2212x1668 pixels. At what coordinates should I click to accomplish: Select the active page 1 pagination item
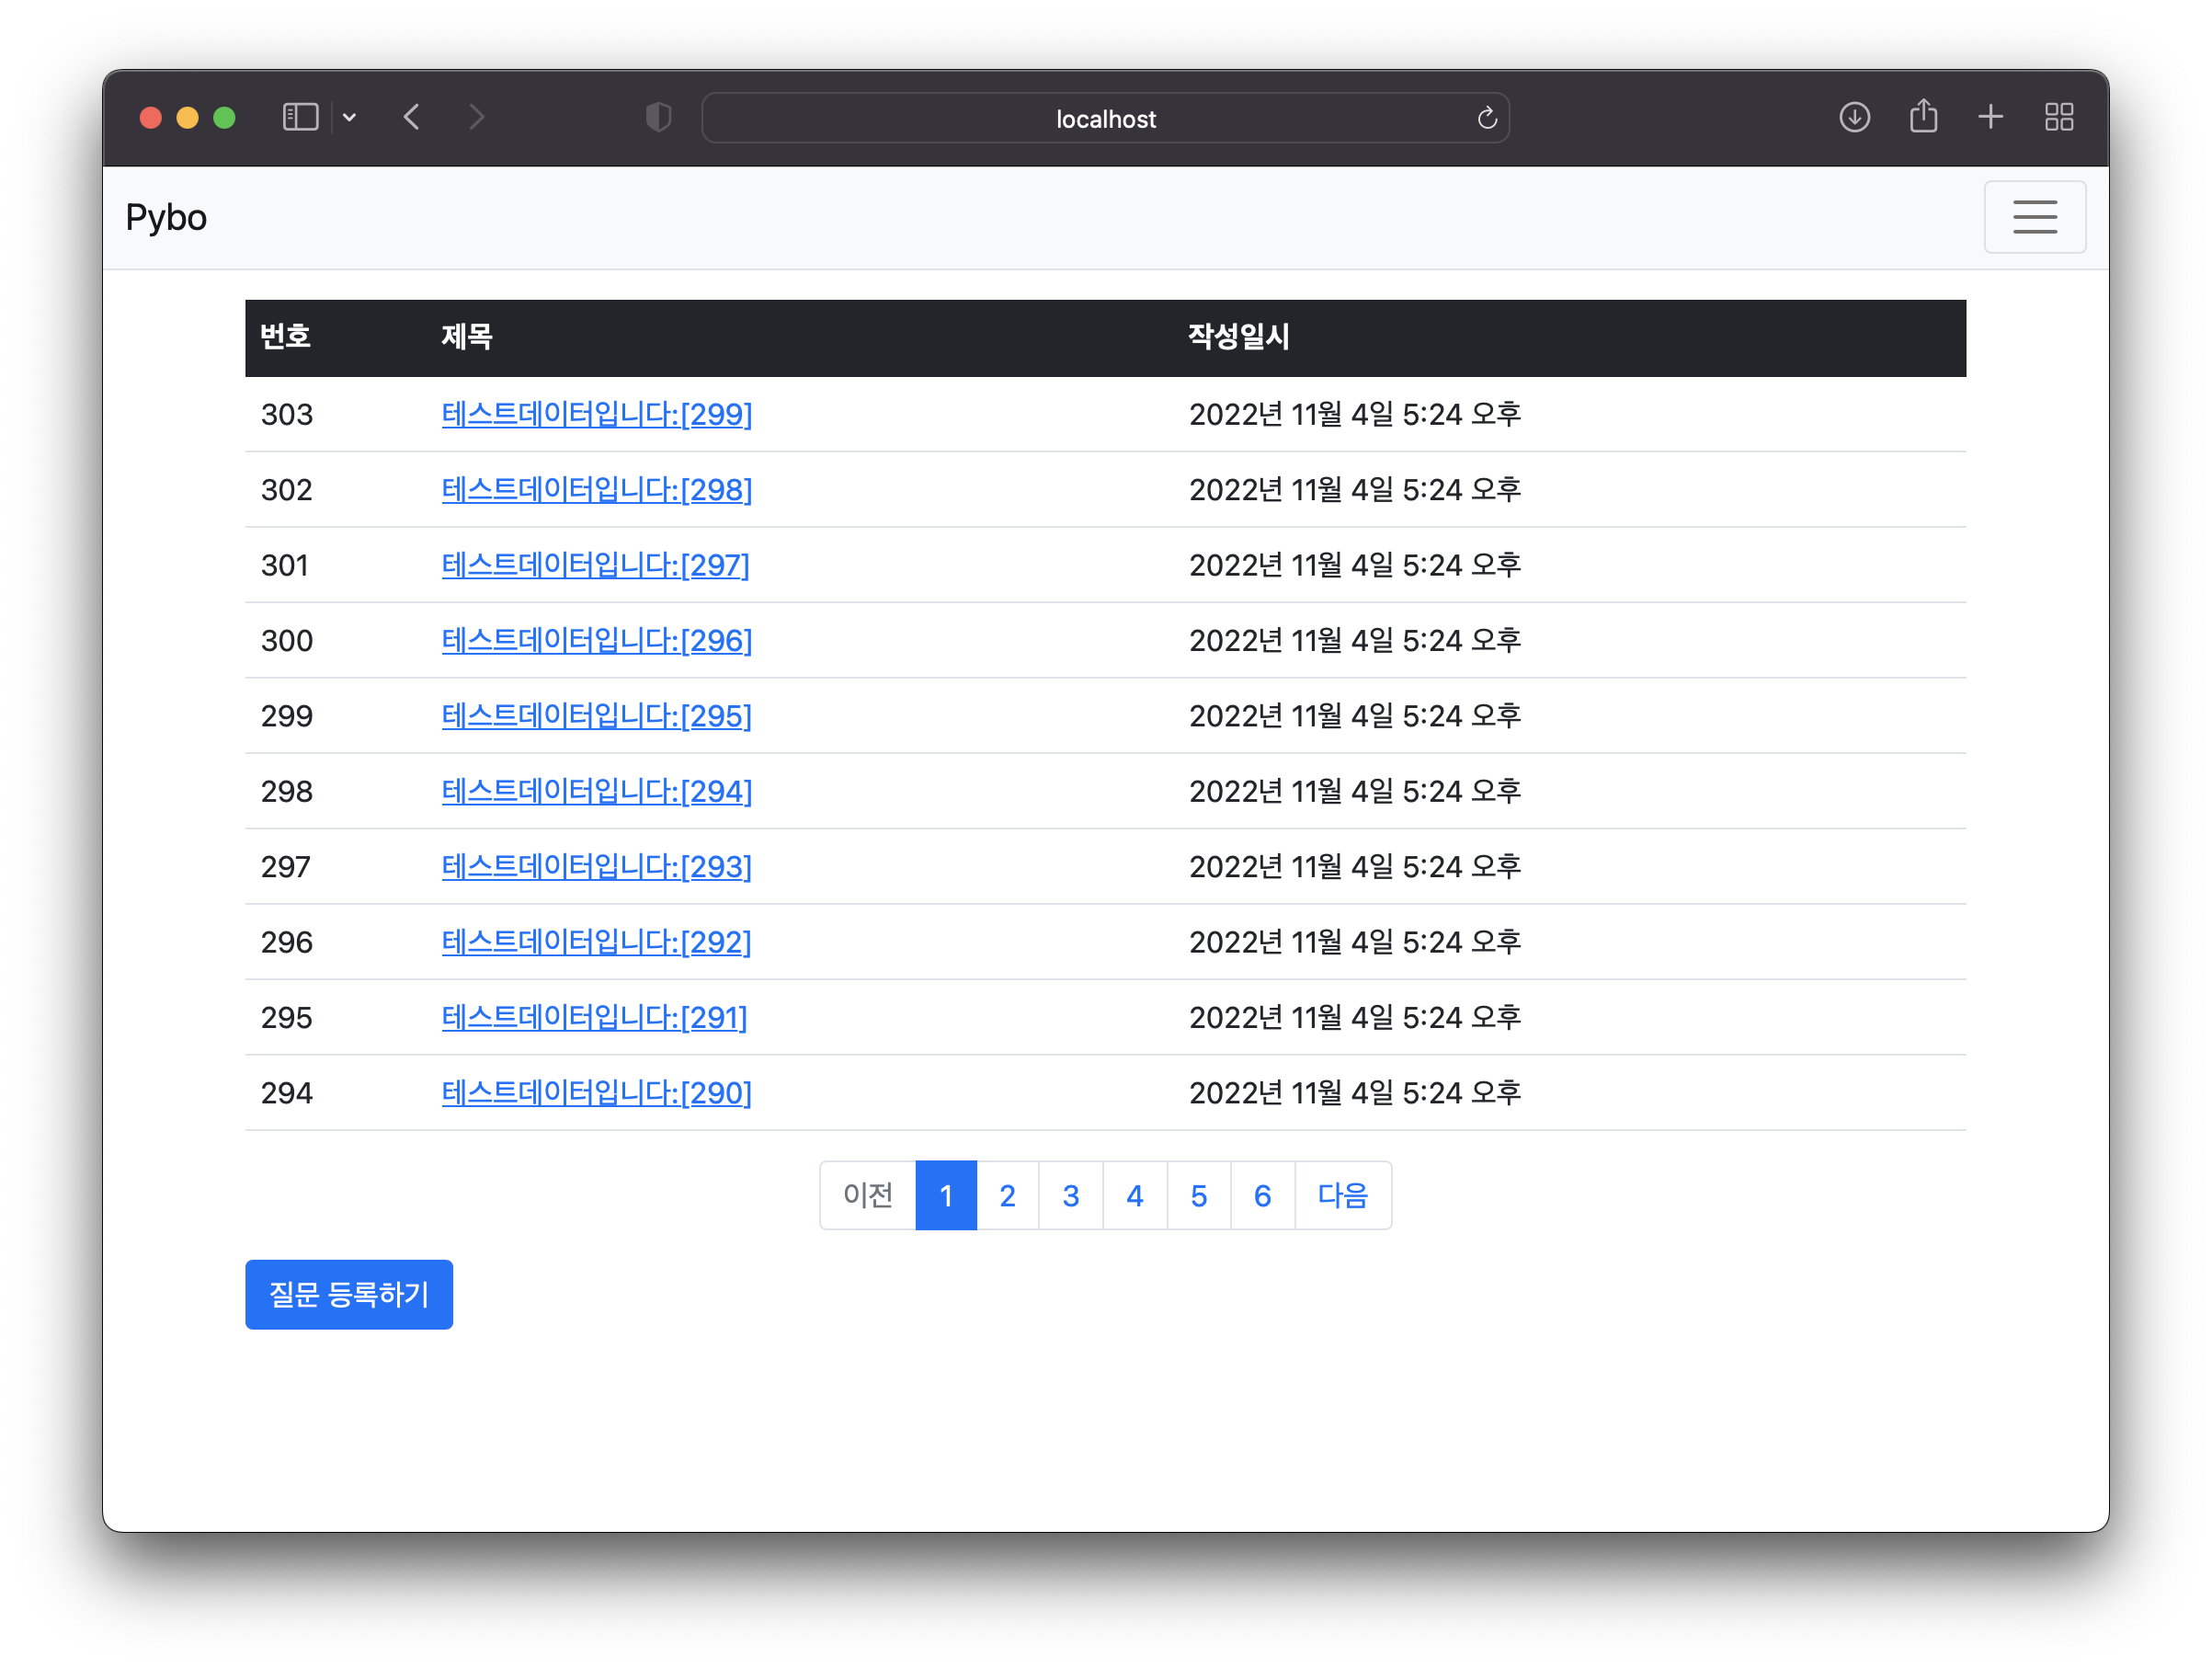point(945,1195)
